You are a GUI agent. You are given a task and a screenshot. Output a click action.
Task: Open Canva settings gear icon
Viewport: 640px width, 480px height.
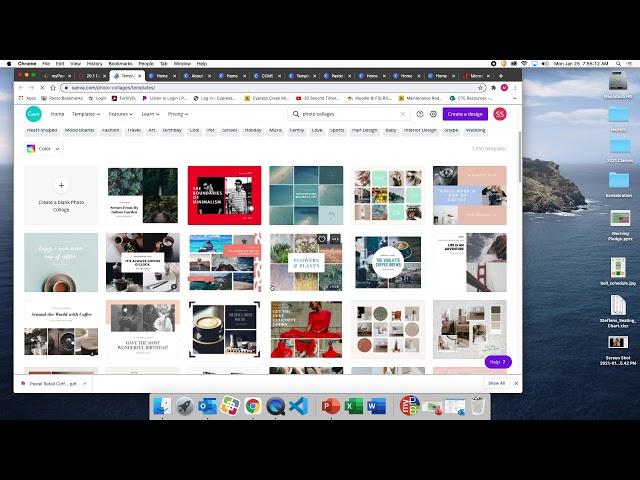point(433,114)
